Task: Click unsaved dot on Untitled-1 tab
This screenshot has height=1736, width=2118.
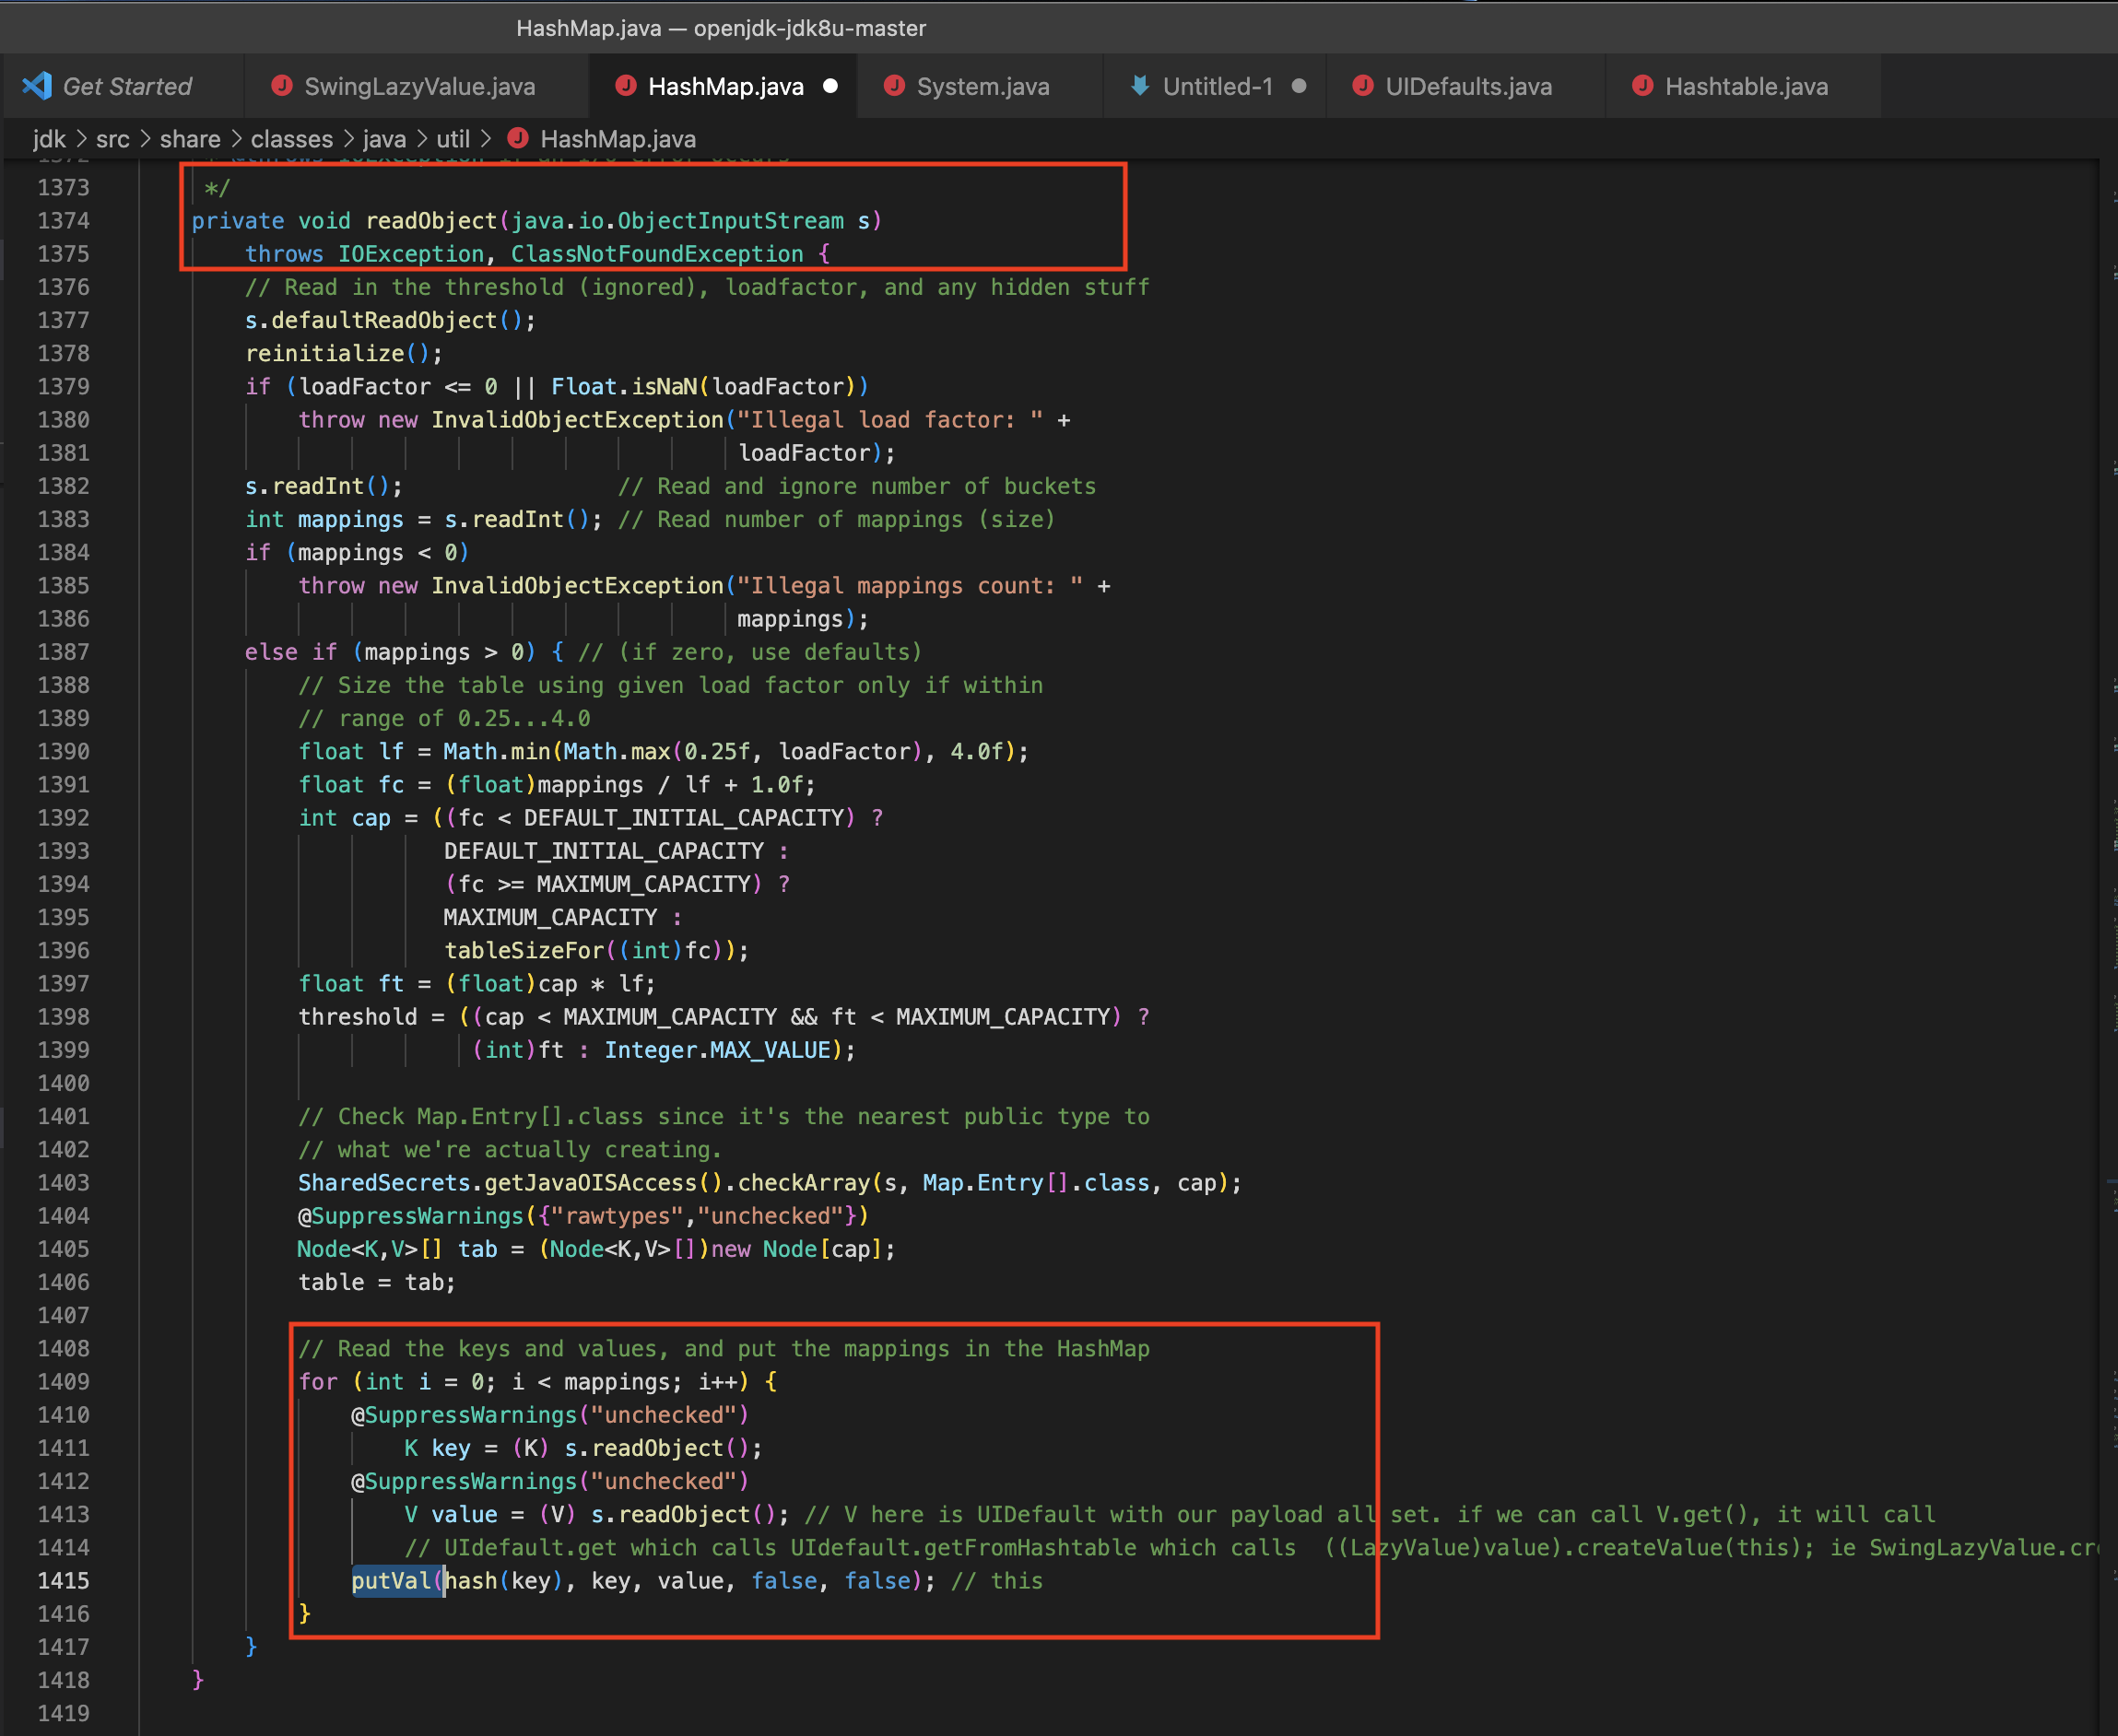Action: tap(1299, 86)
